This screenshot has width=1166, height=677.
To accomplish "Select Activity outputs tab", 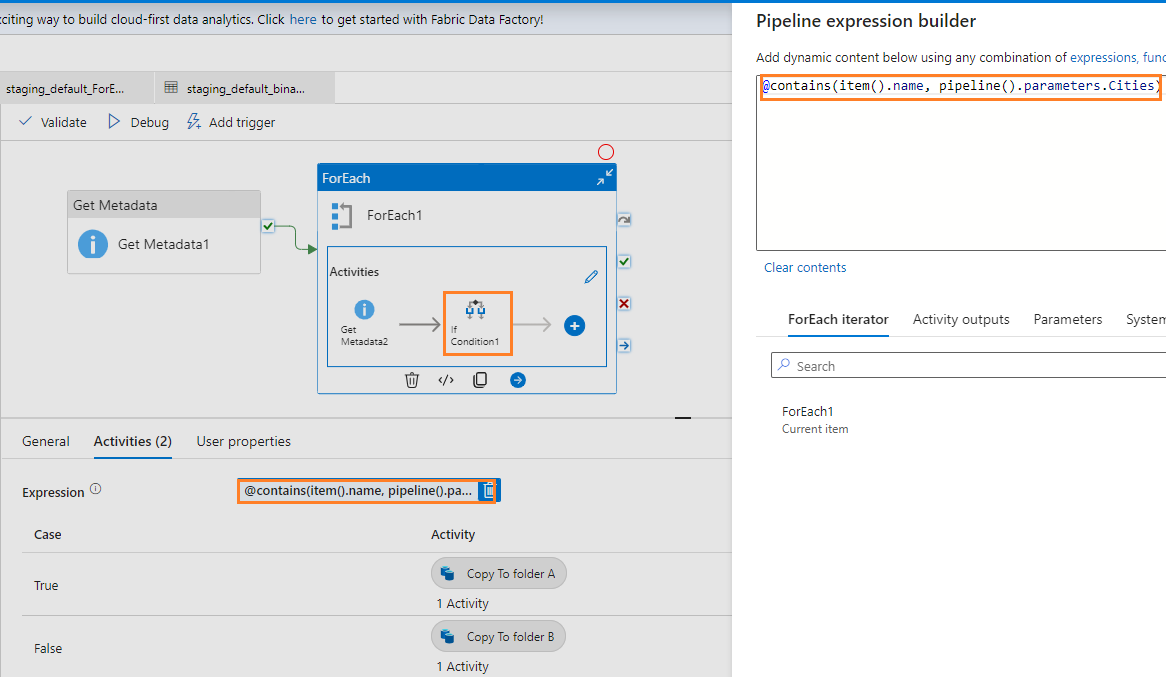I will pos(961,319).
